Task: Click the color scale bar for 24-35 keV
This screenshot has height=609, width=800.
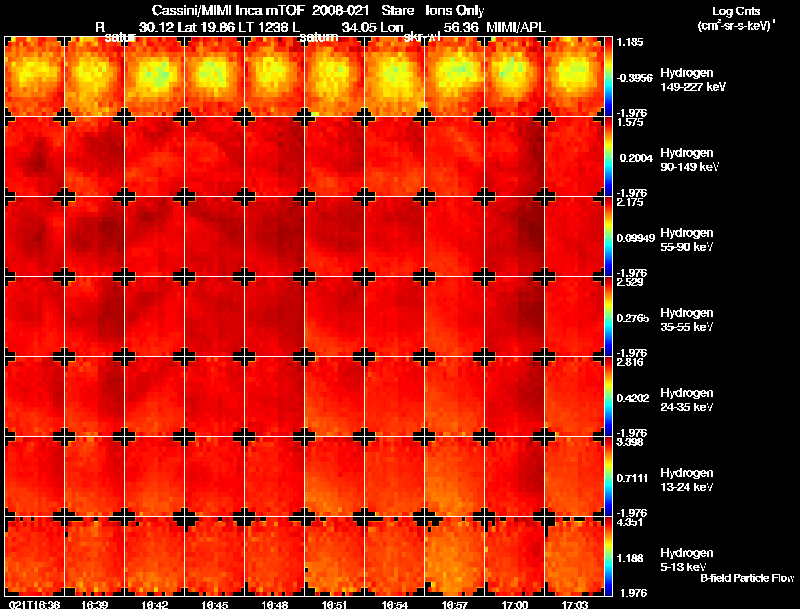Action: pyautogui.click(x=608, y=397)
